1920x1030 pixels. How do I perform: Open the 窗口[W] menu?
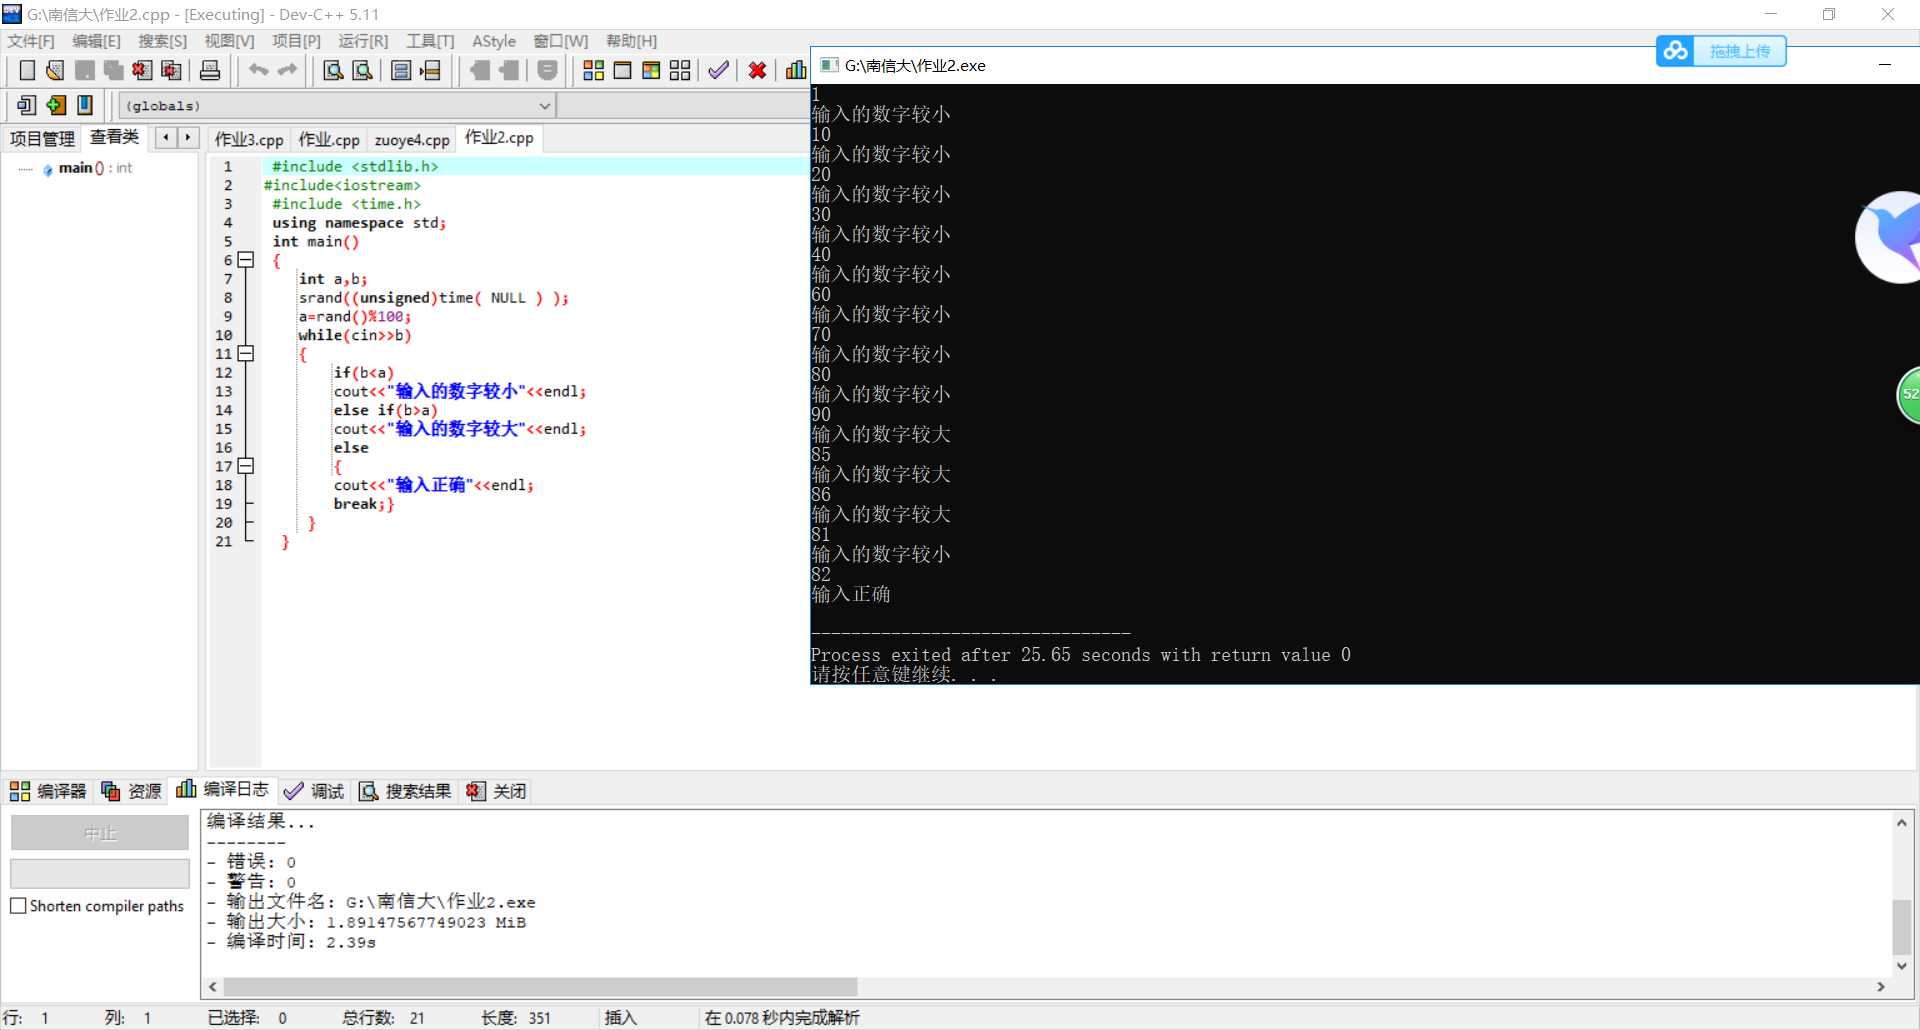(x=561, y=41)
